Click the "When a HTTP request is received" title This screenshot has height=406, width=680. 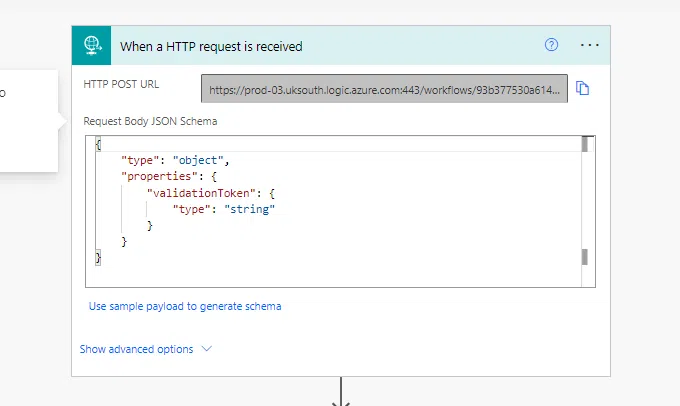tap(211, 46)
